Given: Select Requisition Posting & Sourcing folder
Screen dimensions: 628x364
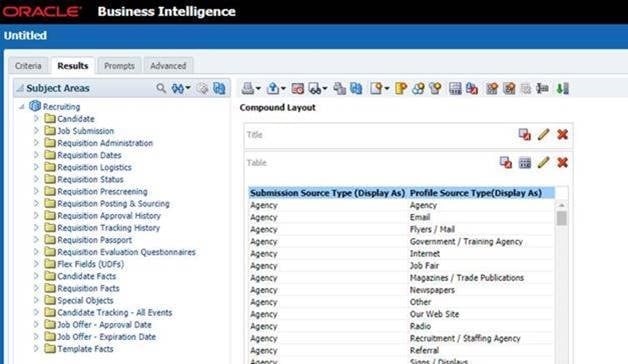Looking at the screenshot, I should 113,203.
